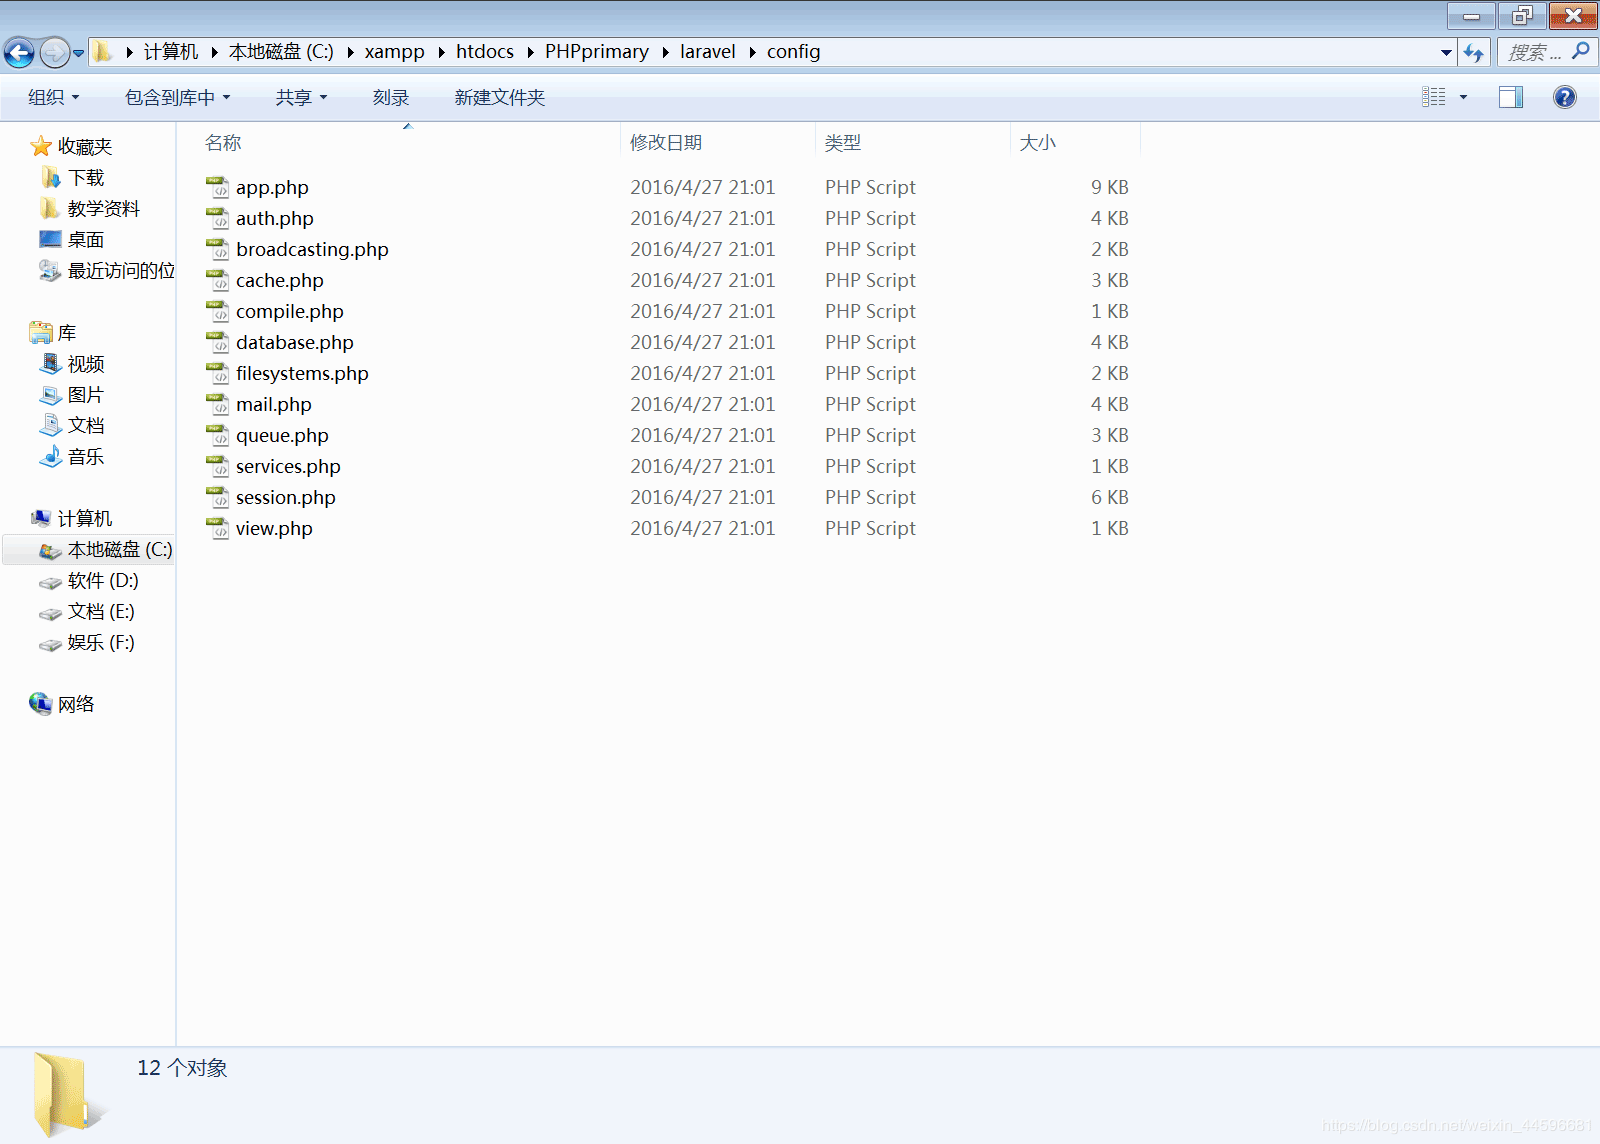
Task: Click the htdocs breadcrumb in address bar
Action: [484, 52]
